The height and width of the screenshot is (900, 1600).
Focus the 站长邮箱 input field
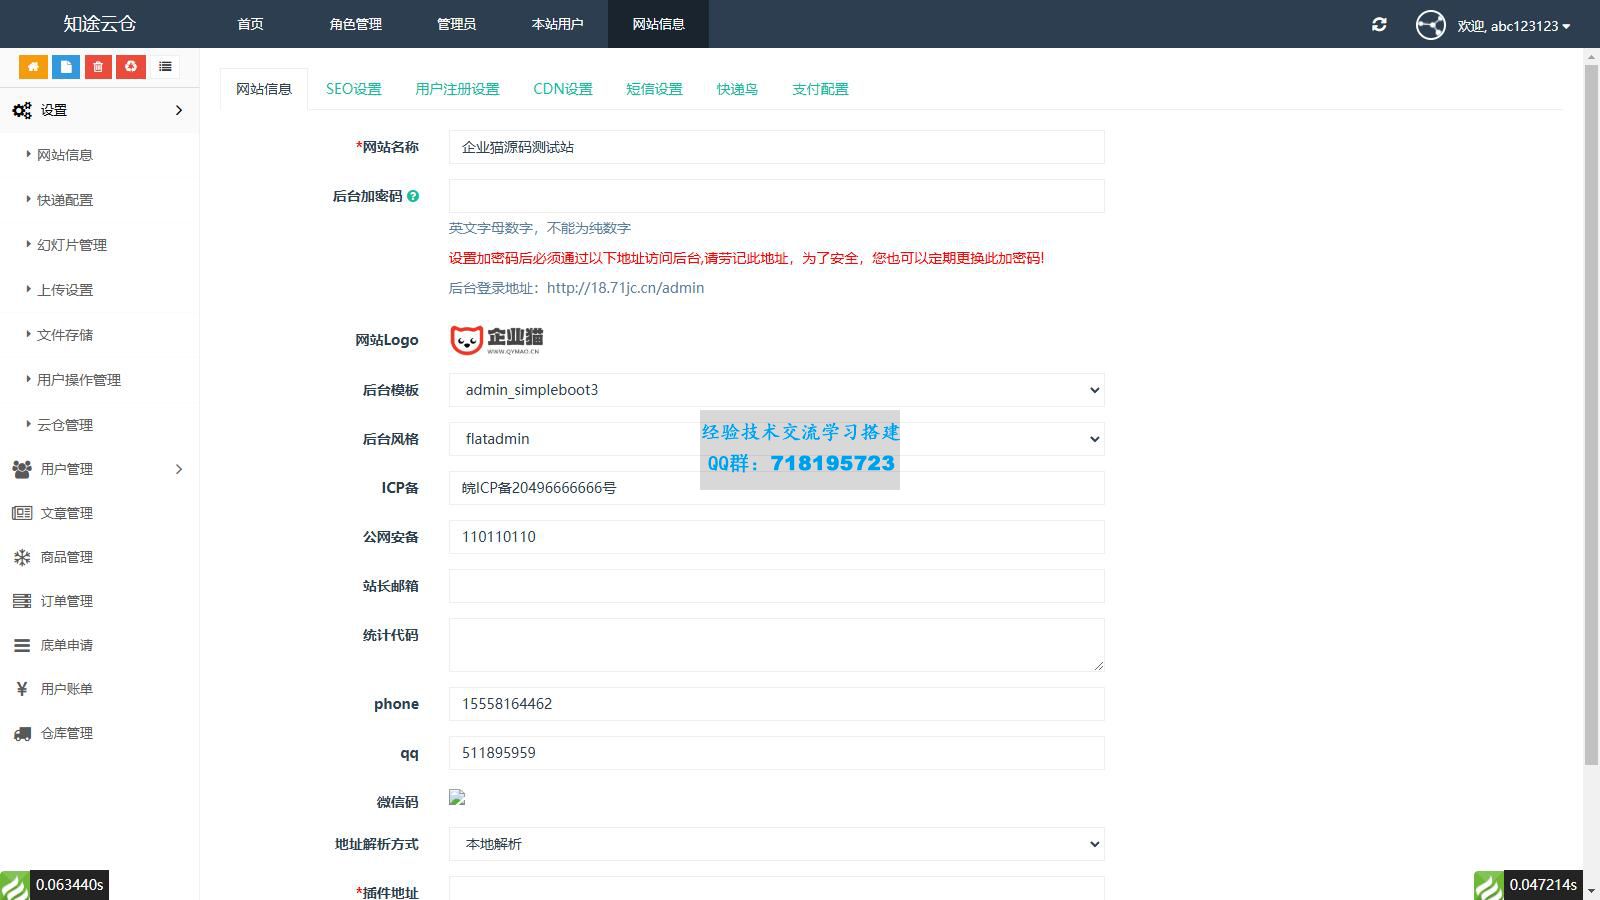pyautogui.click(x=776, y=586)
